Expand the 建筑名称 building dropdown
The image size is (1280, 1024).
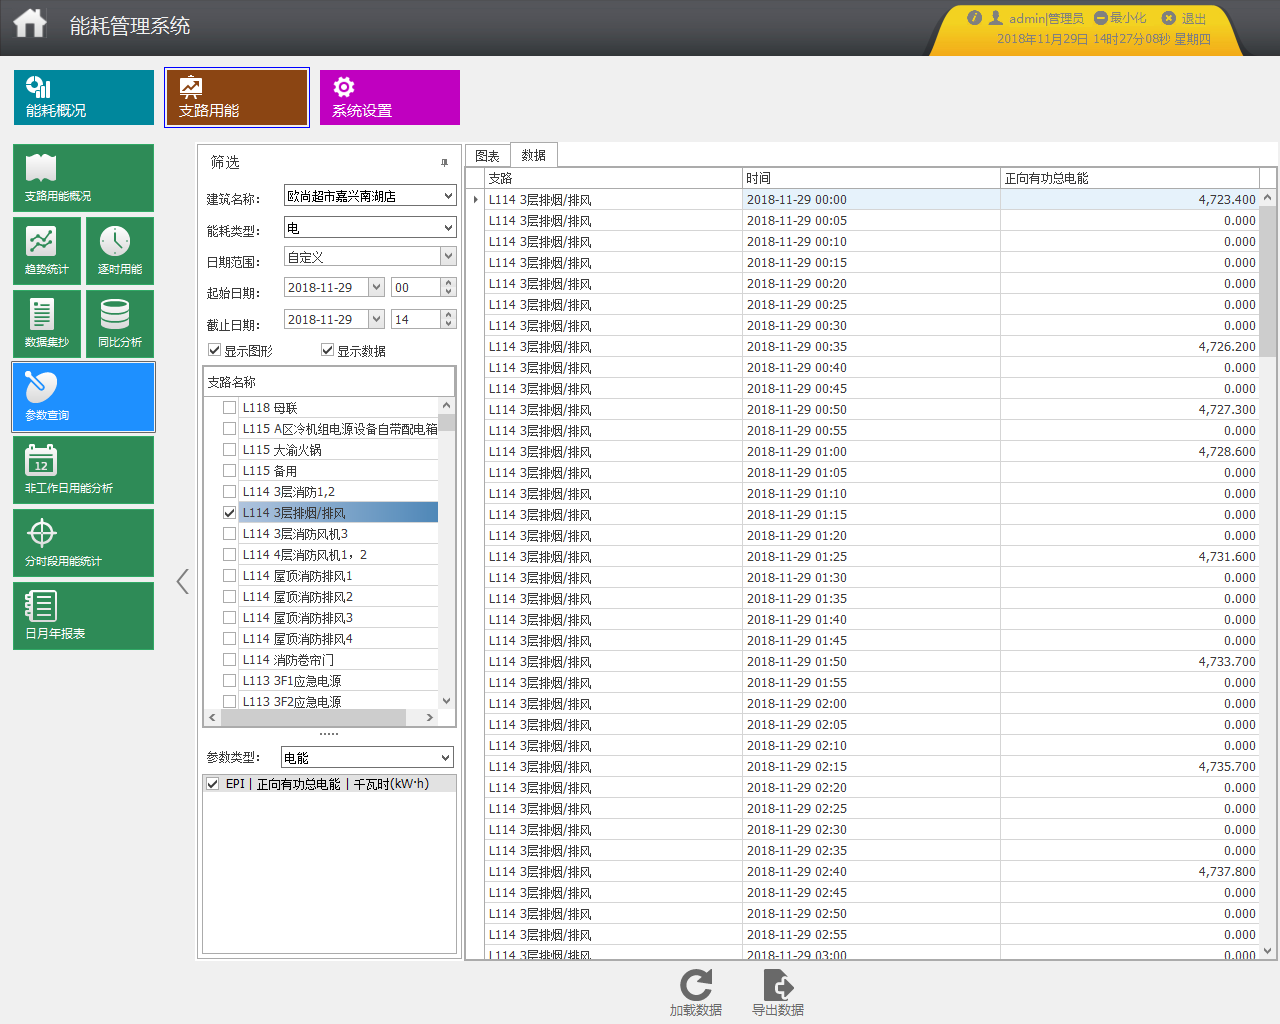(448, 196)
